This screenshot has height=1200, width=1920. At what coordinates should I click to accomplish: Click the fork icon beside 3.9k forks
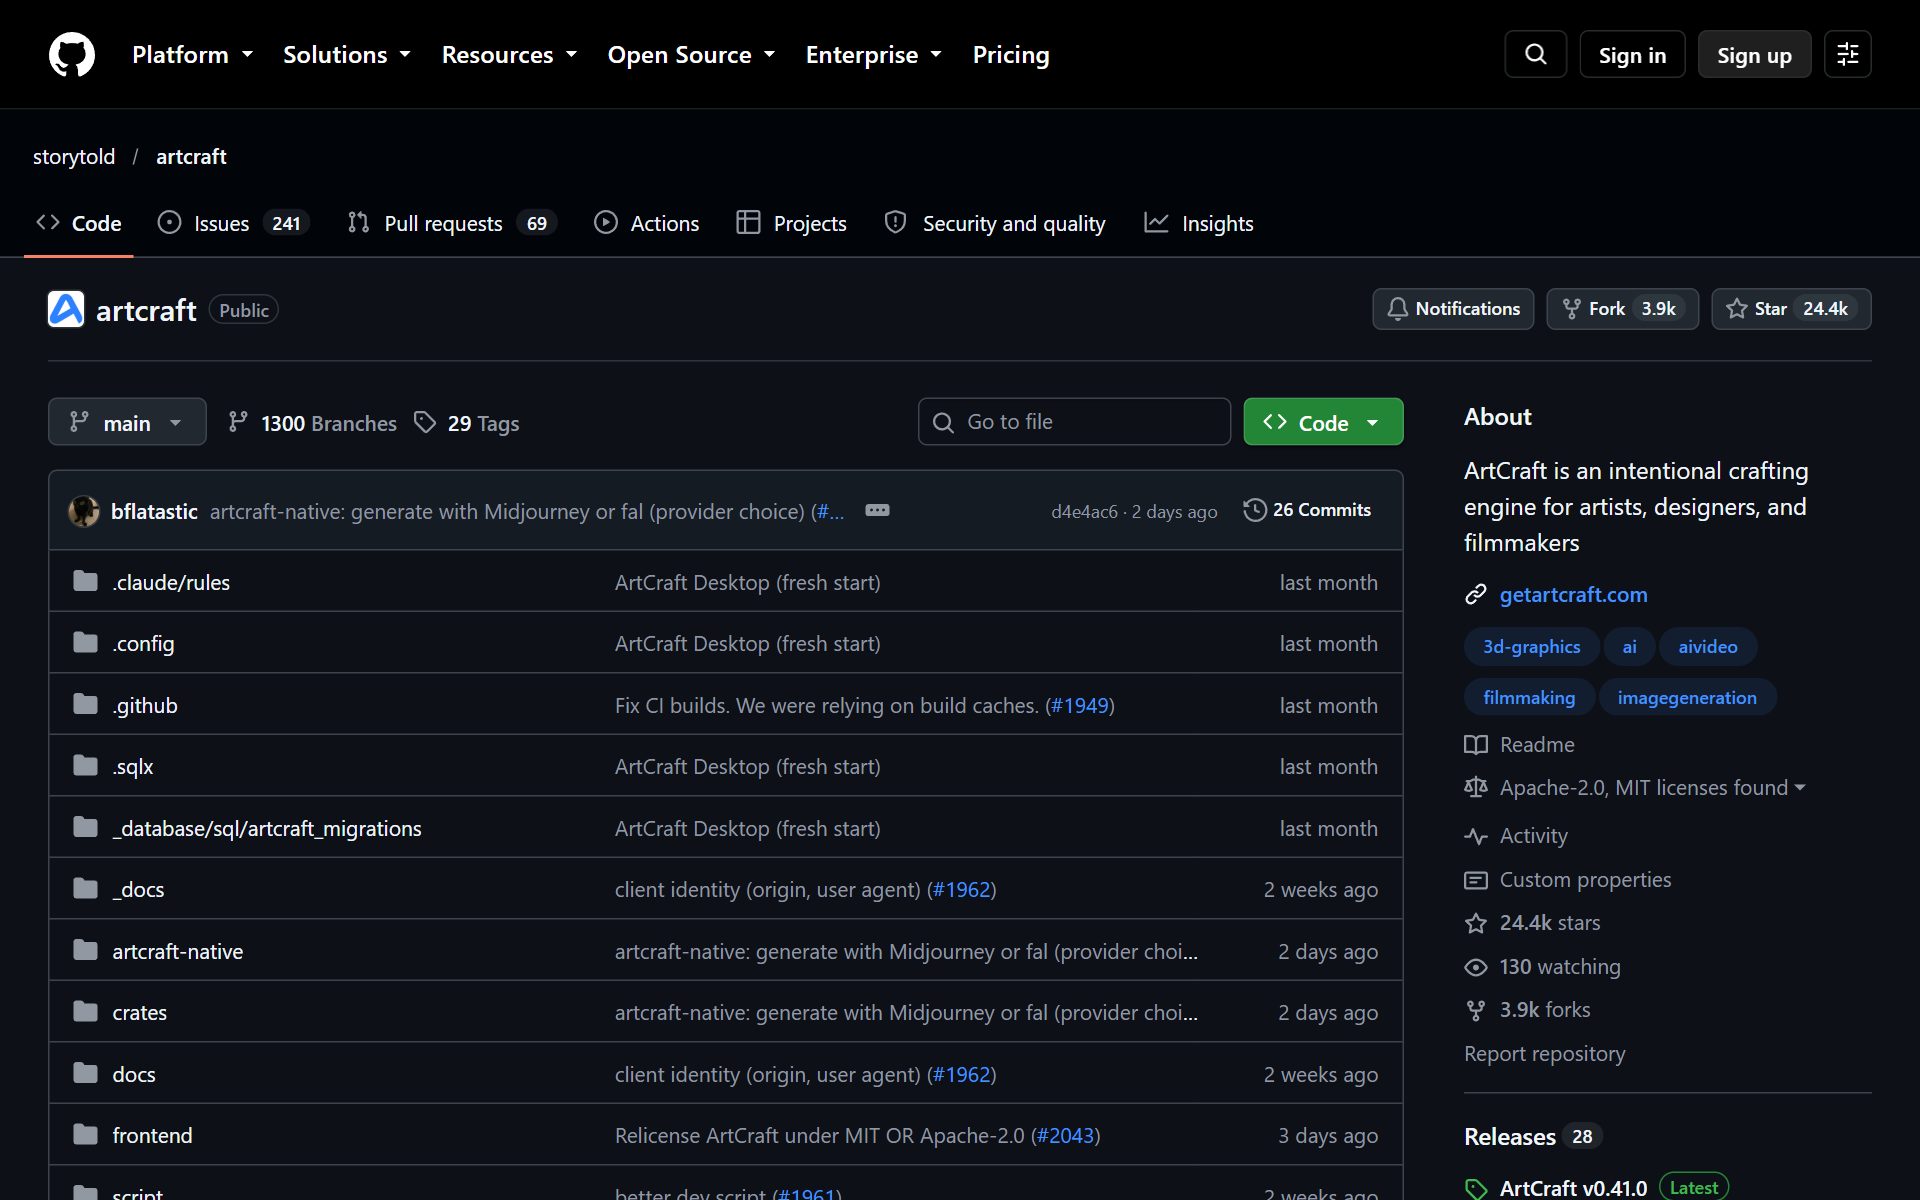coord(1475,1010)
